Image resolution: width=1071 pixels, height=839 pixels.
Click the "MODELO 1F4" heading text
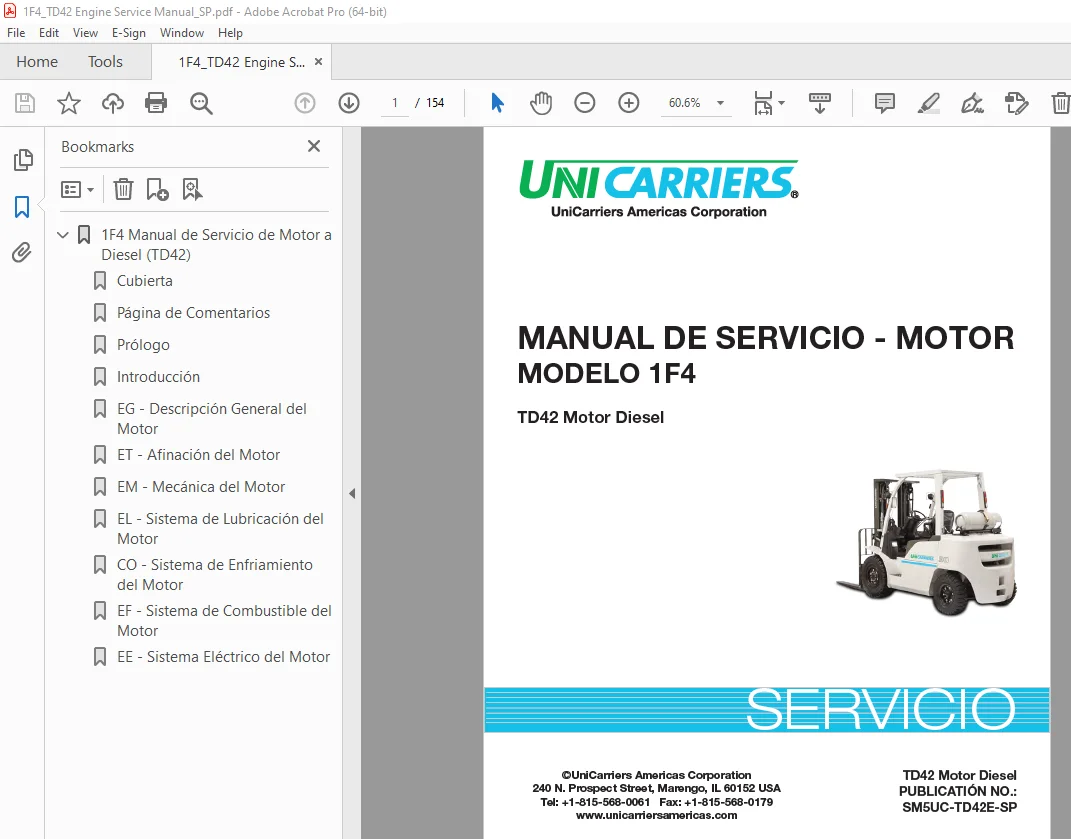click(607, 374)
